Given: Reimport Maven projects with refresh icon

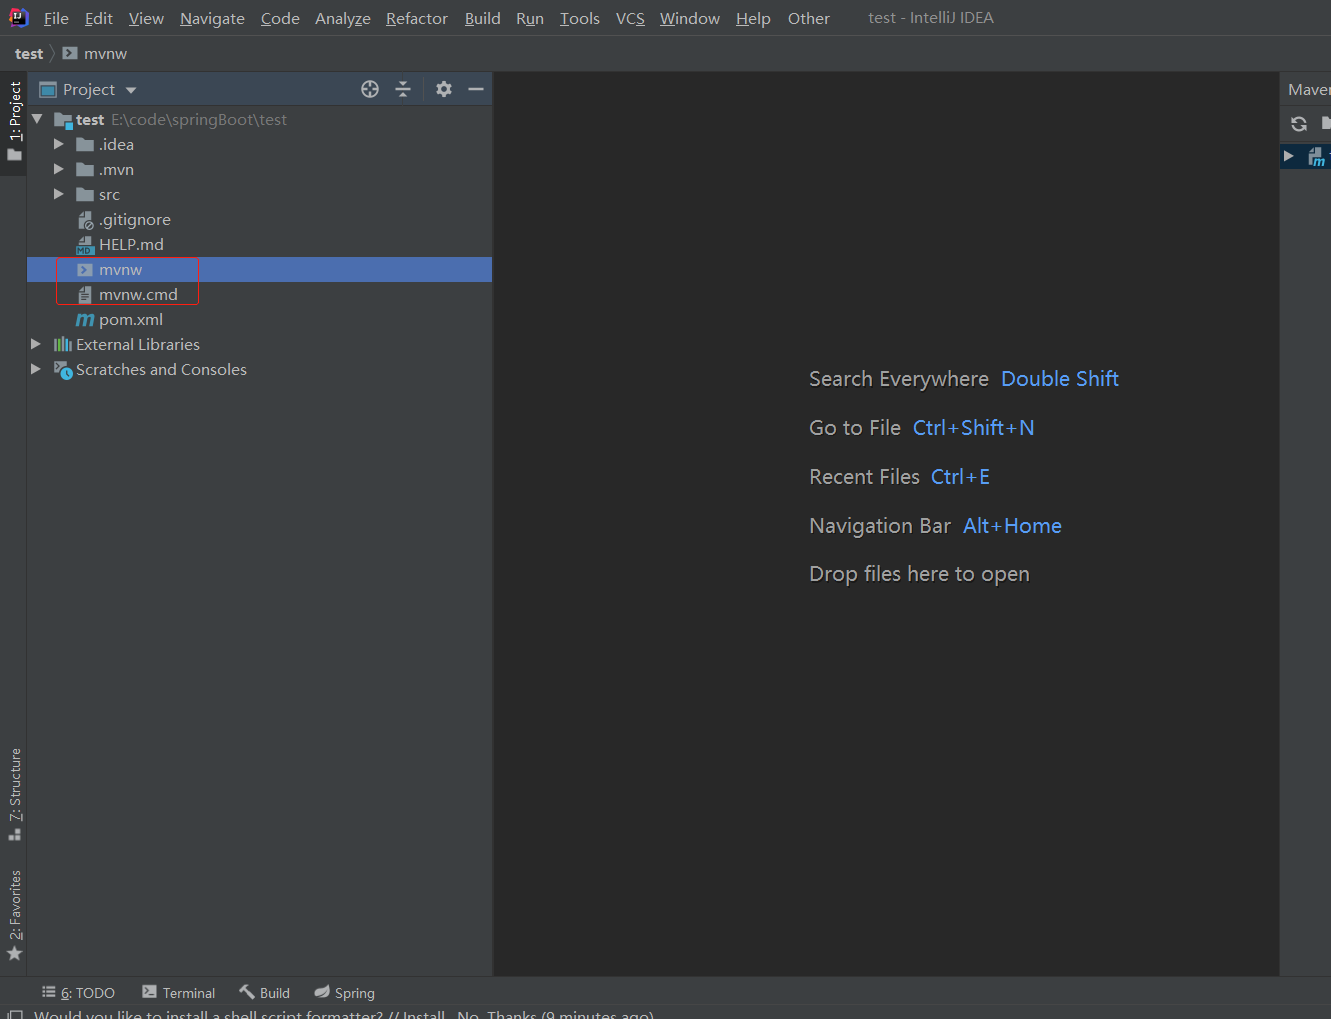Looking at the screenshot, I should pyautogui.click(x=1299, y=124).
